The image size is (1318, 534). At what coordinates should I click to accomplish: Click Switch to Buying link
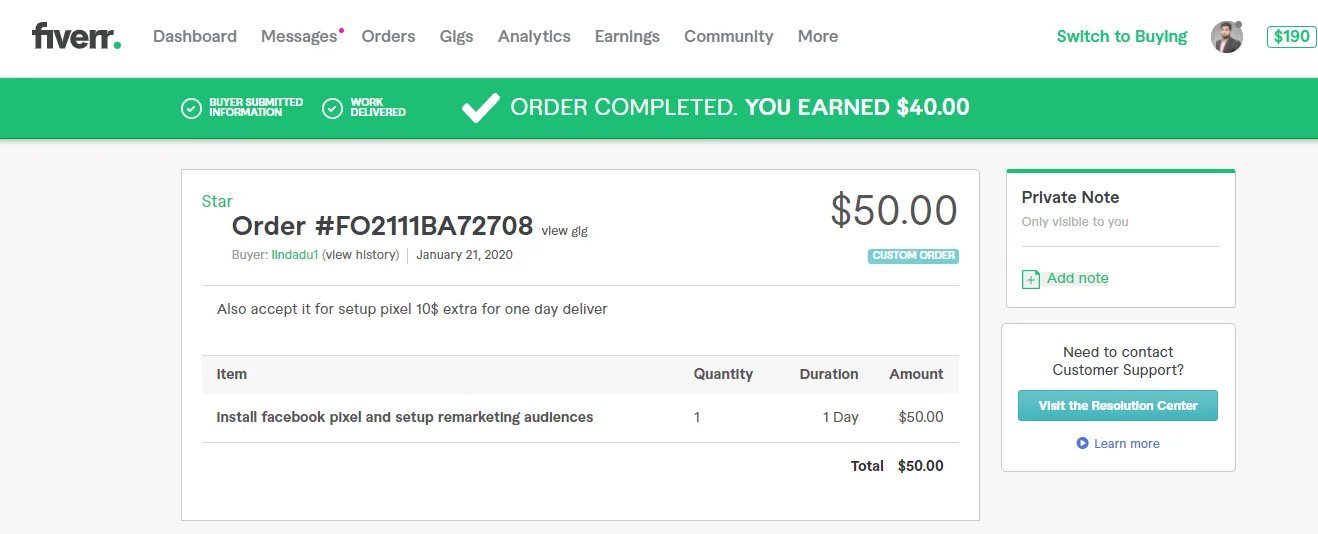1121,37
